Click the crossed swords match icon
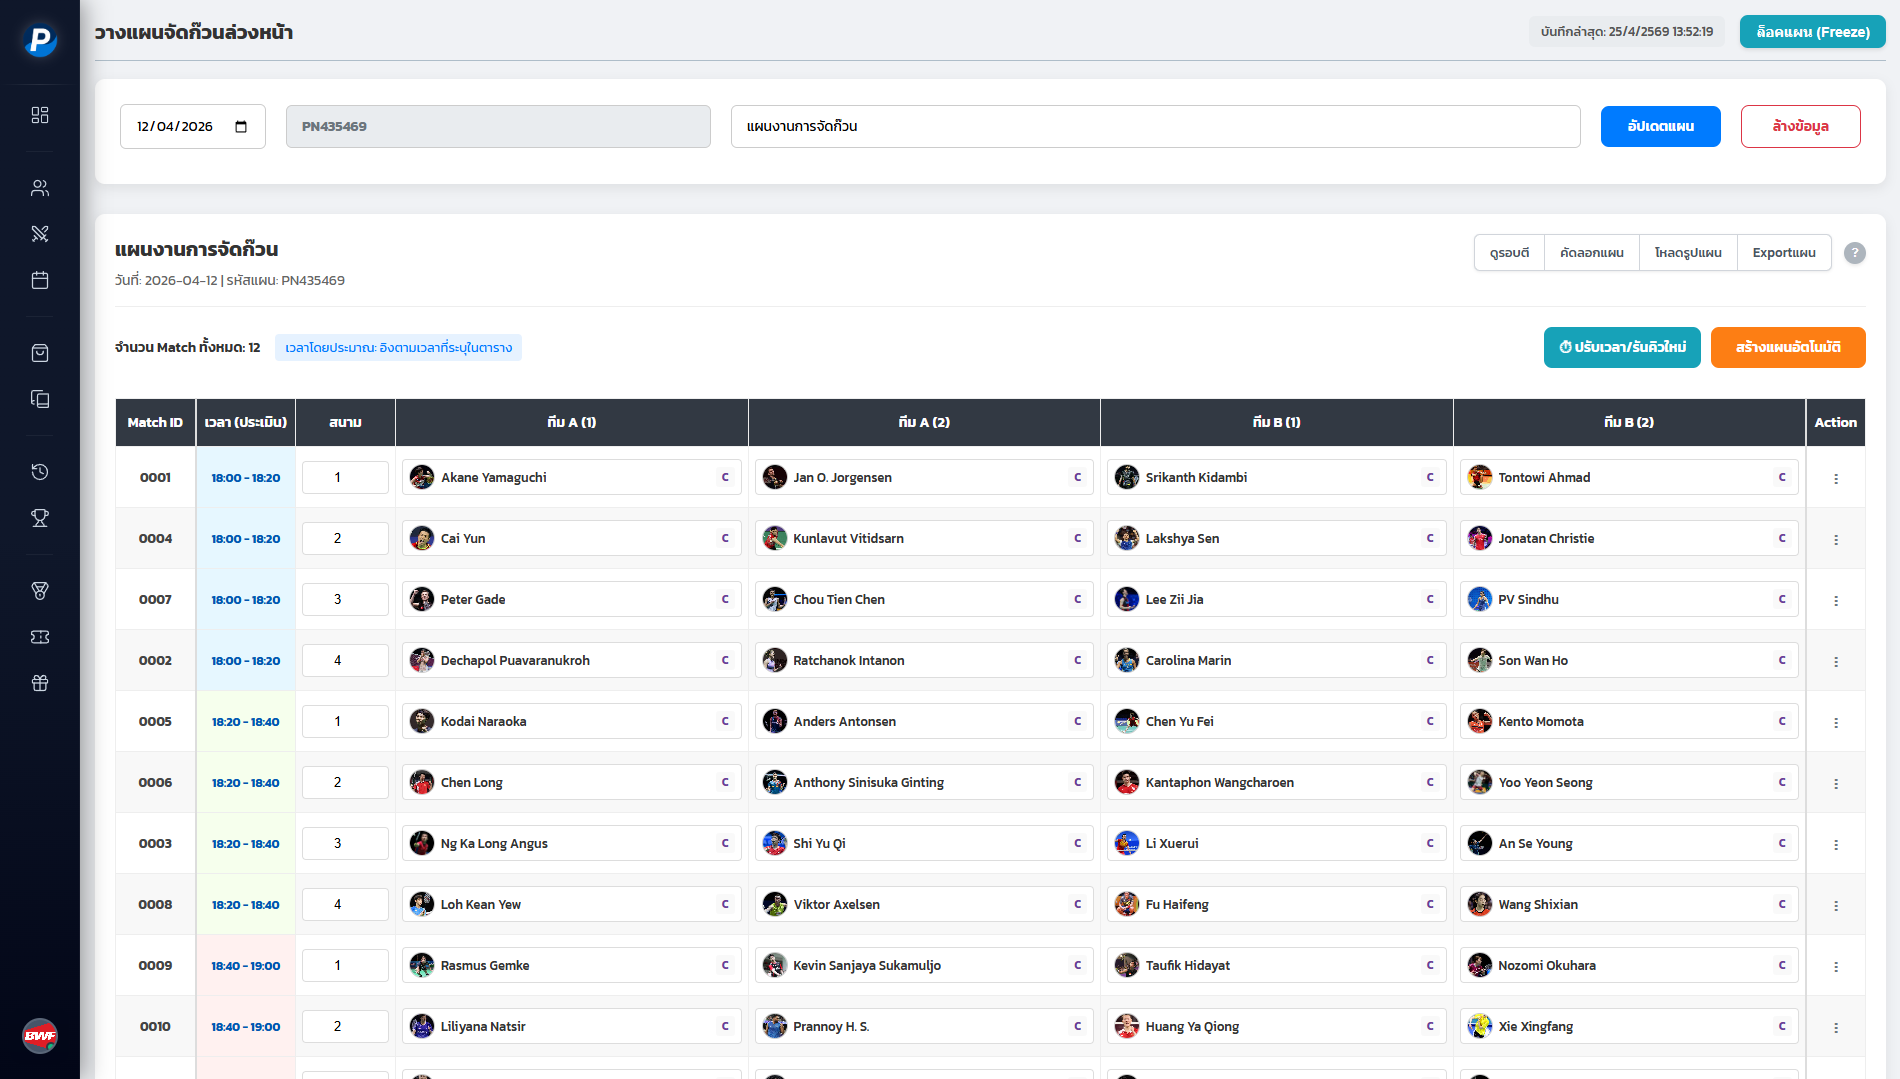The image size is (1900, 1079). 40,234
